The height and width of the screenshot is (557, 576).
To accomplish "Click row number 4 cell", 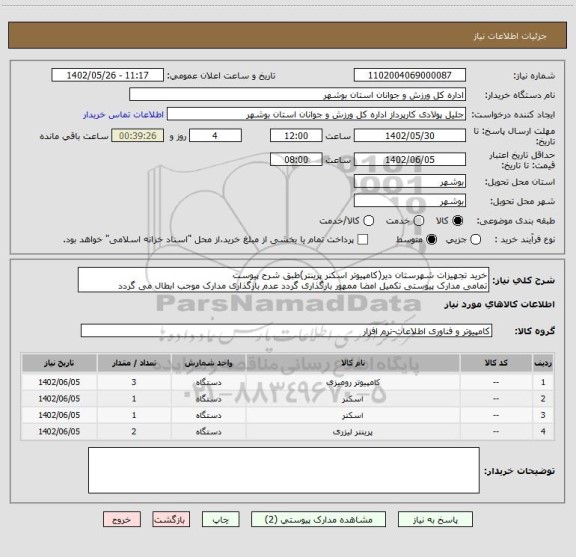I will click(543, 432).
